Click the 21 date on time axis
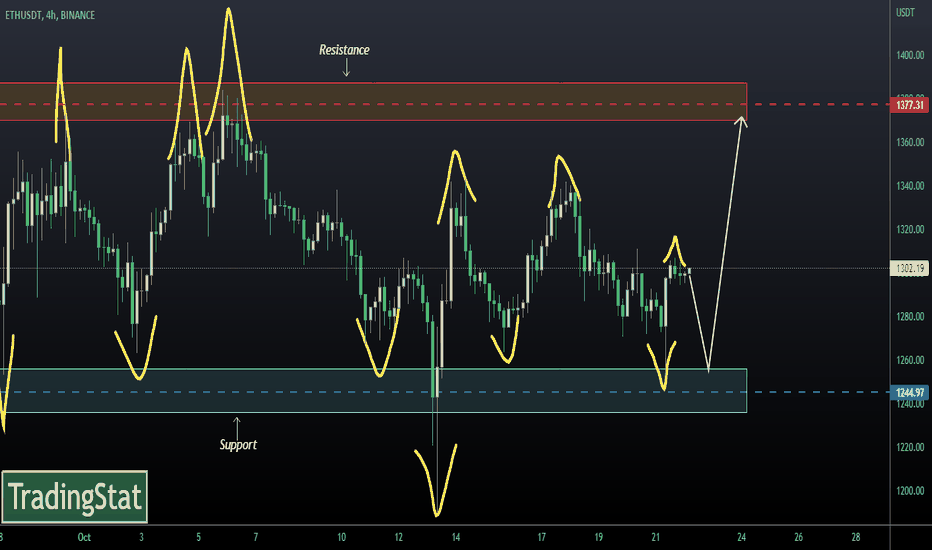This screenshot has width=932, height=550. 656,537
